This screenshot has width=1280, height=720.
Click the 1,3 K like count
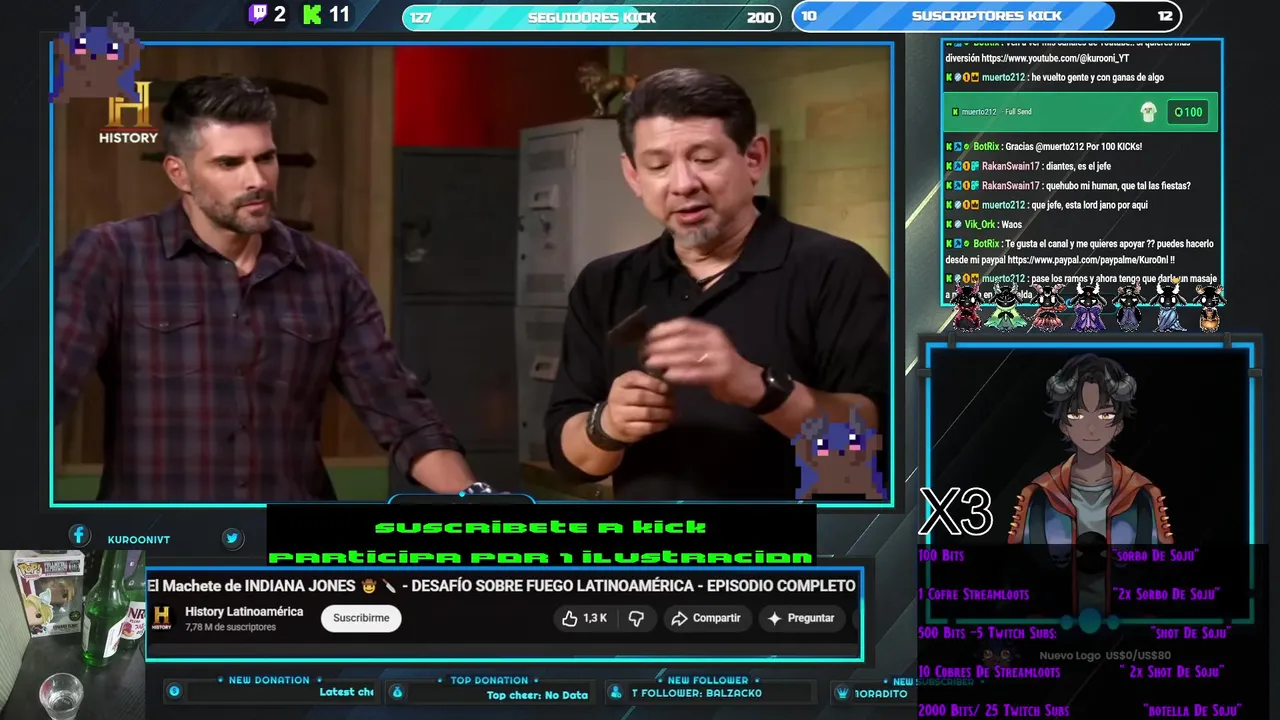pos(595,618)
